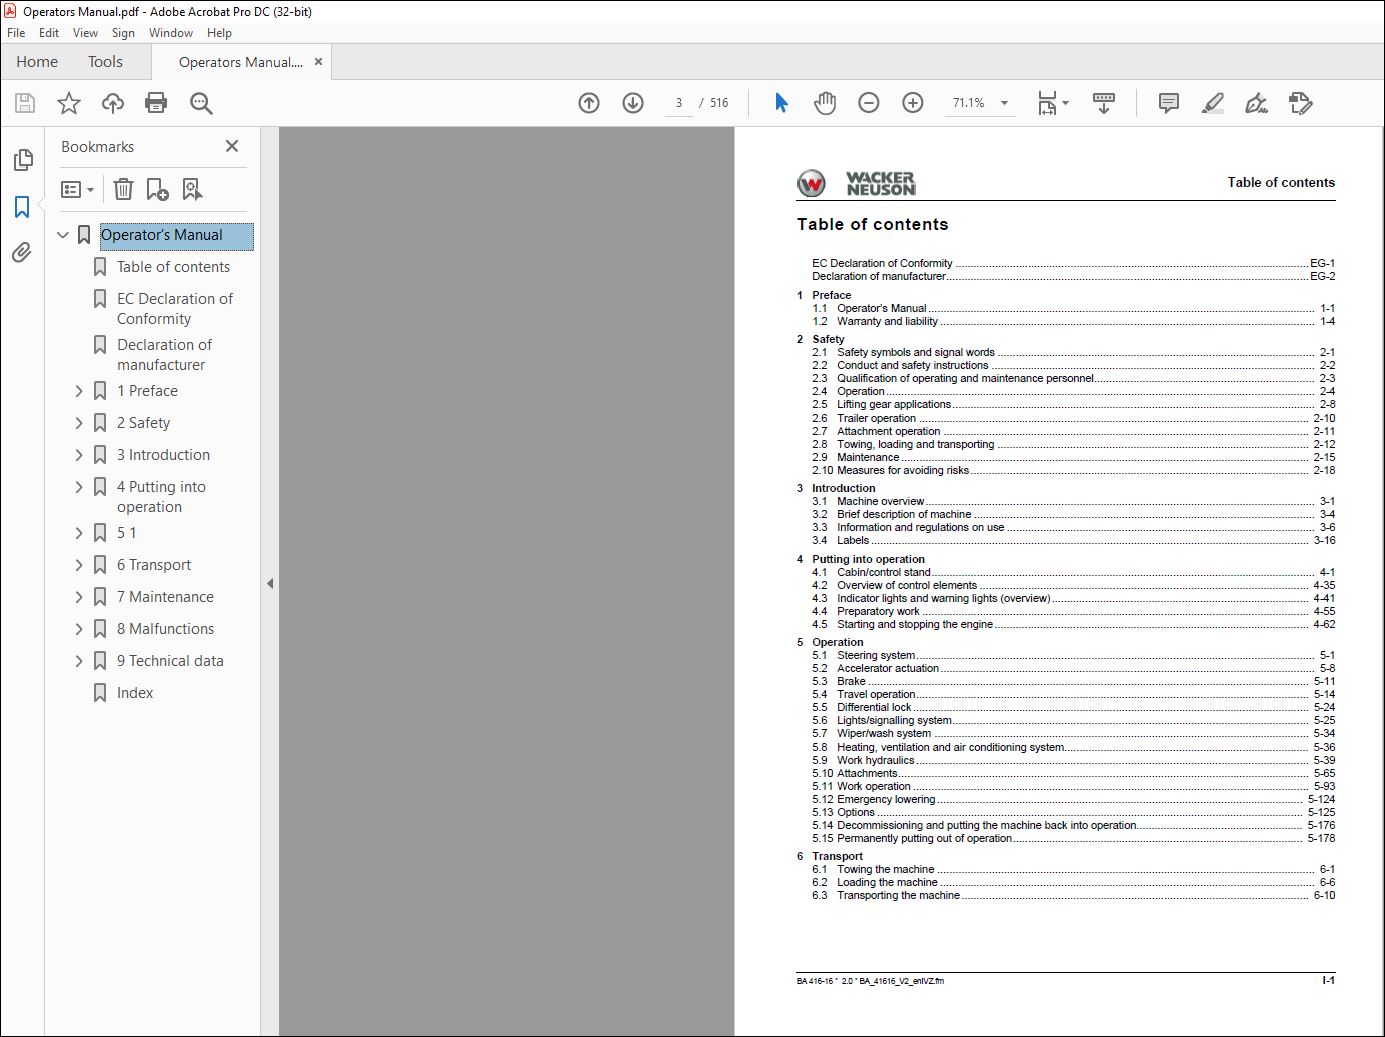This screenshot has width=1385, height=1037.
Task: Click TOC entry 4.1 Cabin/control stand
Action: 1073,572
